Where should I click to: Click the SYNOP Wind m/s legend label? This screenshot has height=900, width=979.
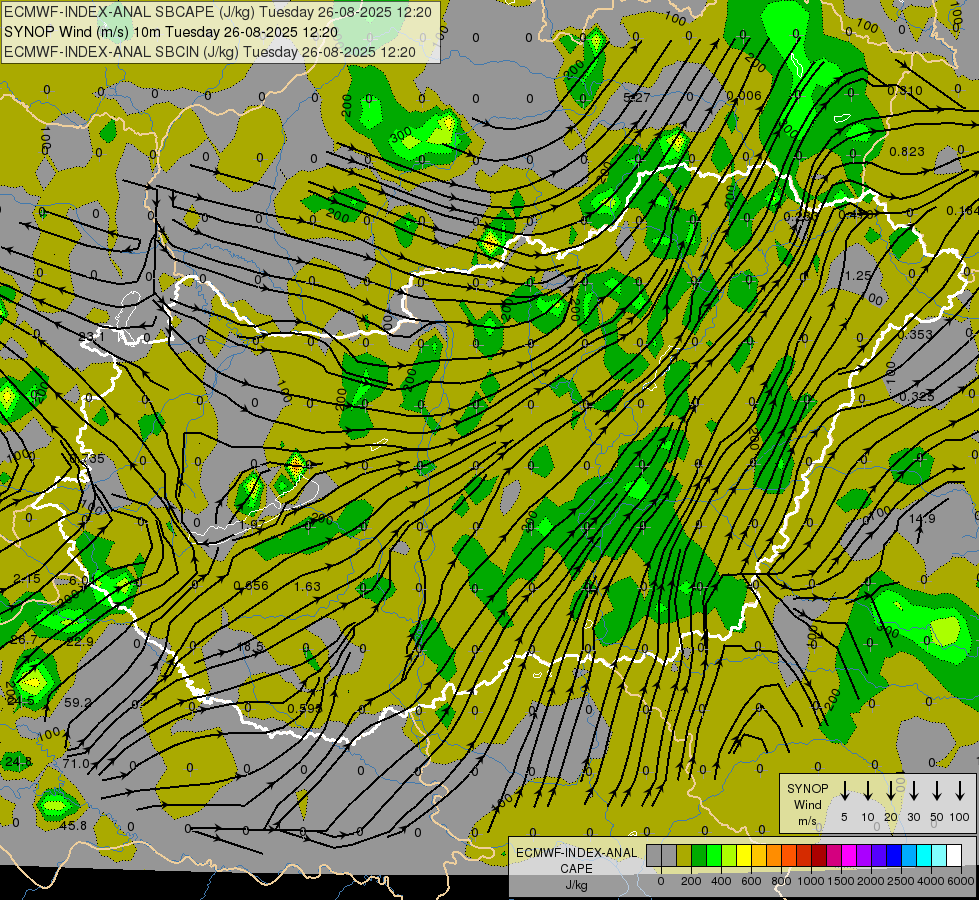tap(807, 804)
